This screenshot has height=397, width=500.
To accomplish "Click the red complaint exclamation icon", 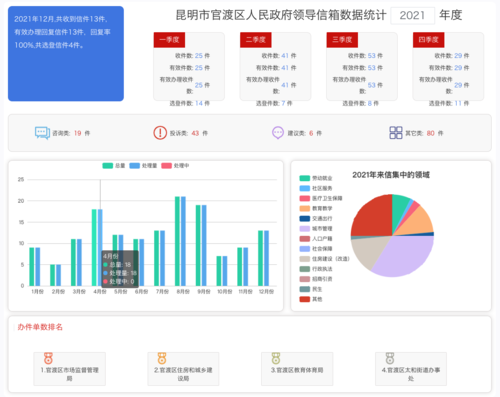I will 160,133.
